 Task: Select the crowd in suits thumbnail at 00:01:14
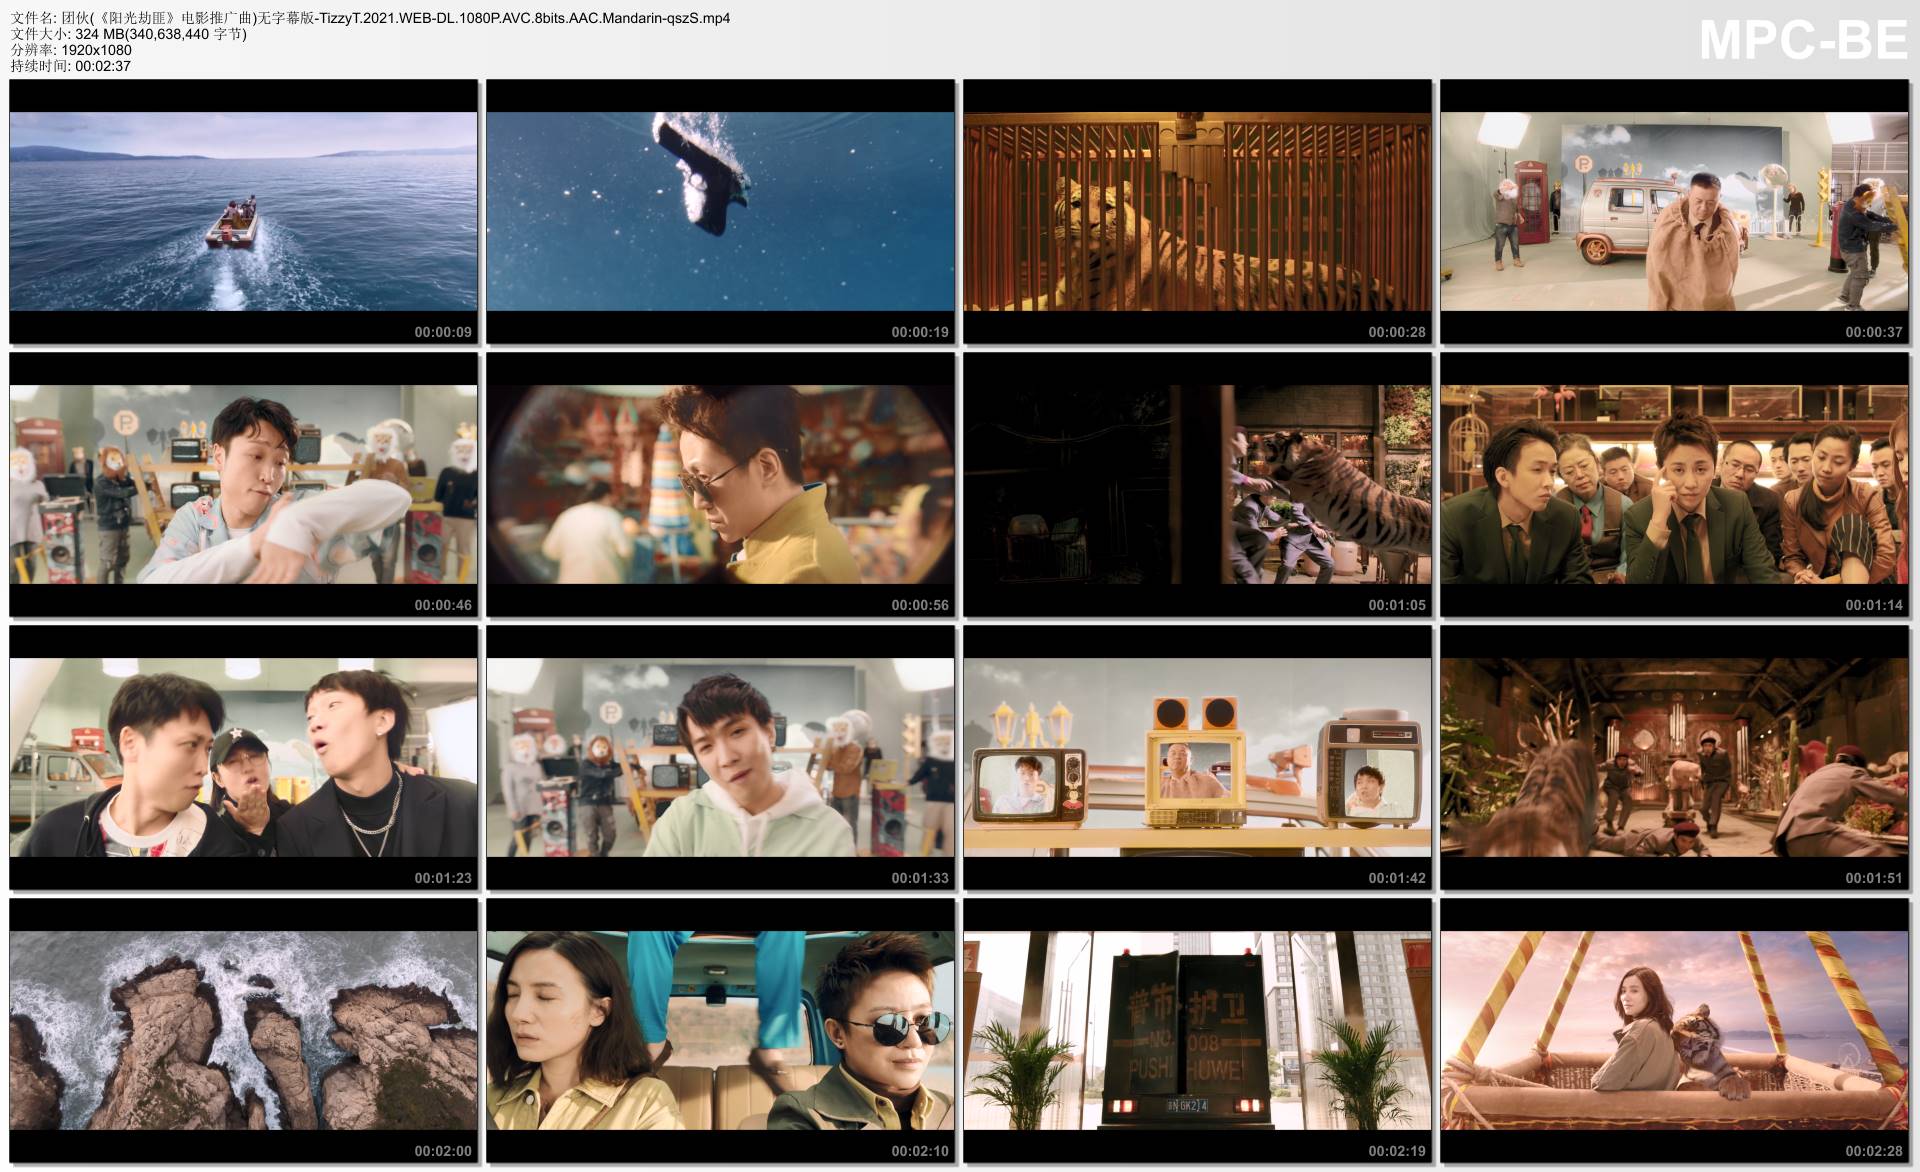pos(1674,484)
